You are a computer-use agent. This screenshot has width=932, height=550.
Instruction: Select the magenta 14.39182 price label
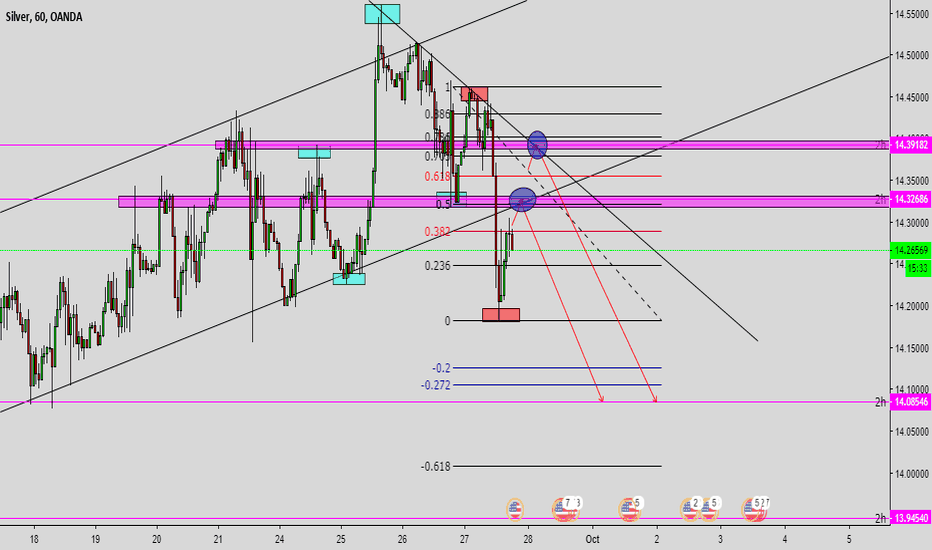click(x=911, y=144)
